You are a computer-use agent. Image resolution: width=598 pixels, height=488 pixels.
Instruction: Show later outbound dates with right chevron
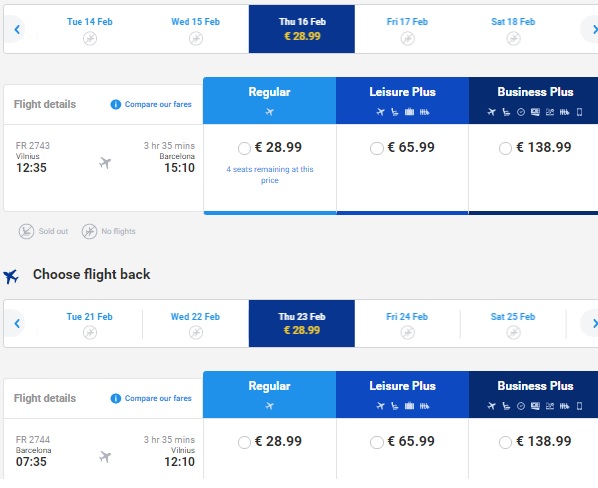point(592,29)
